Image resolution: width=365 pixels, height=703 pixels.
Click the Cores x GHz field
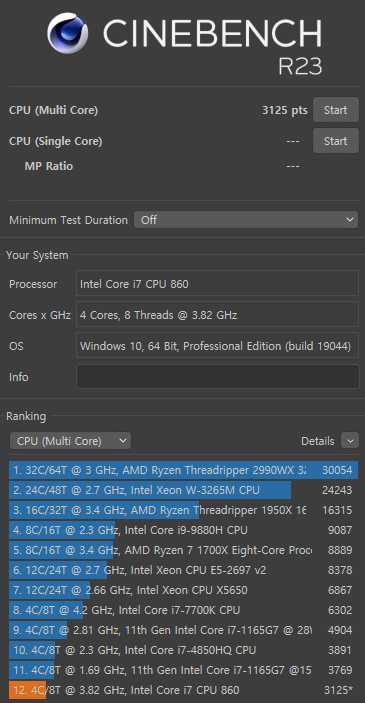pos(217,315)
